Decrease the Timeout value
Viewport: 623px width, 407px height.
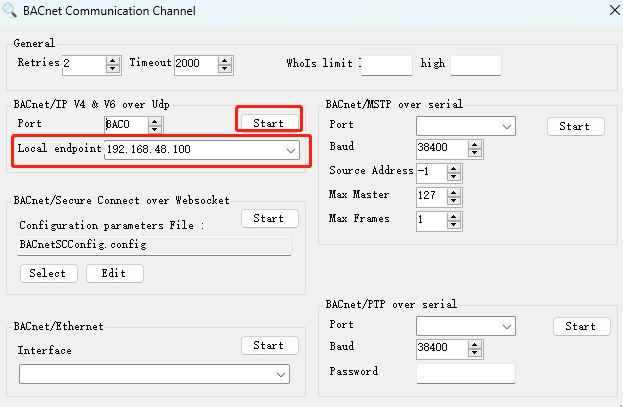[x=224, y=69]
